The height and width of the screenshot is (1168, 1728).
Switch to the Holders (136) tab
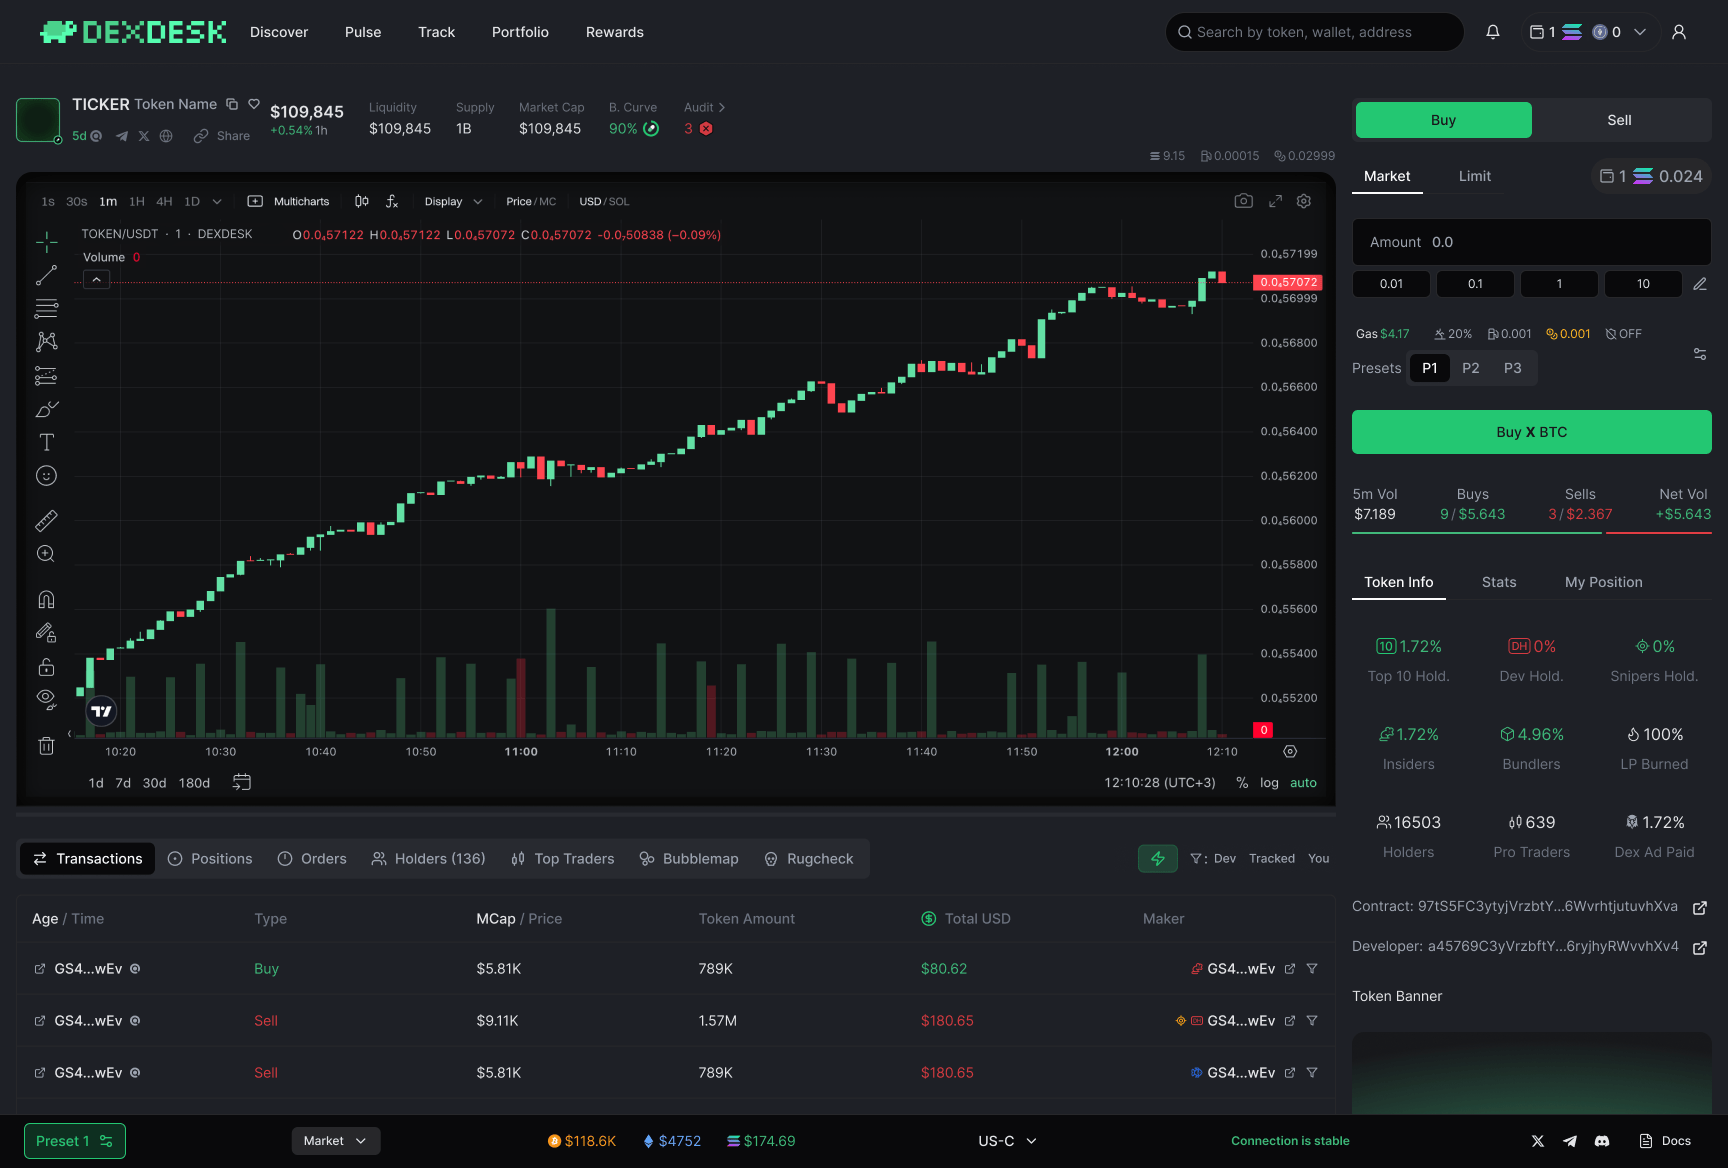[428, 859]
